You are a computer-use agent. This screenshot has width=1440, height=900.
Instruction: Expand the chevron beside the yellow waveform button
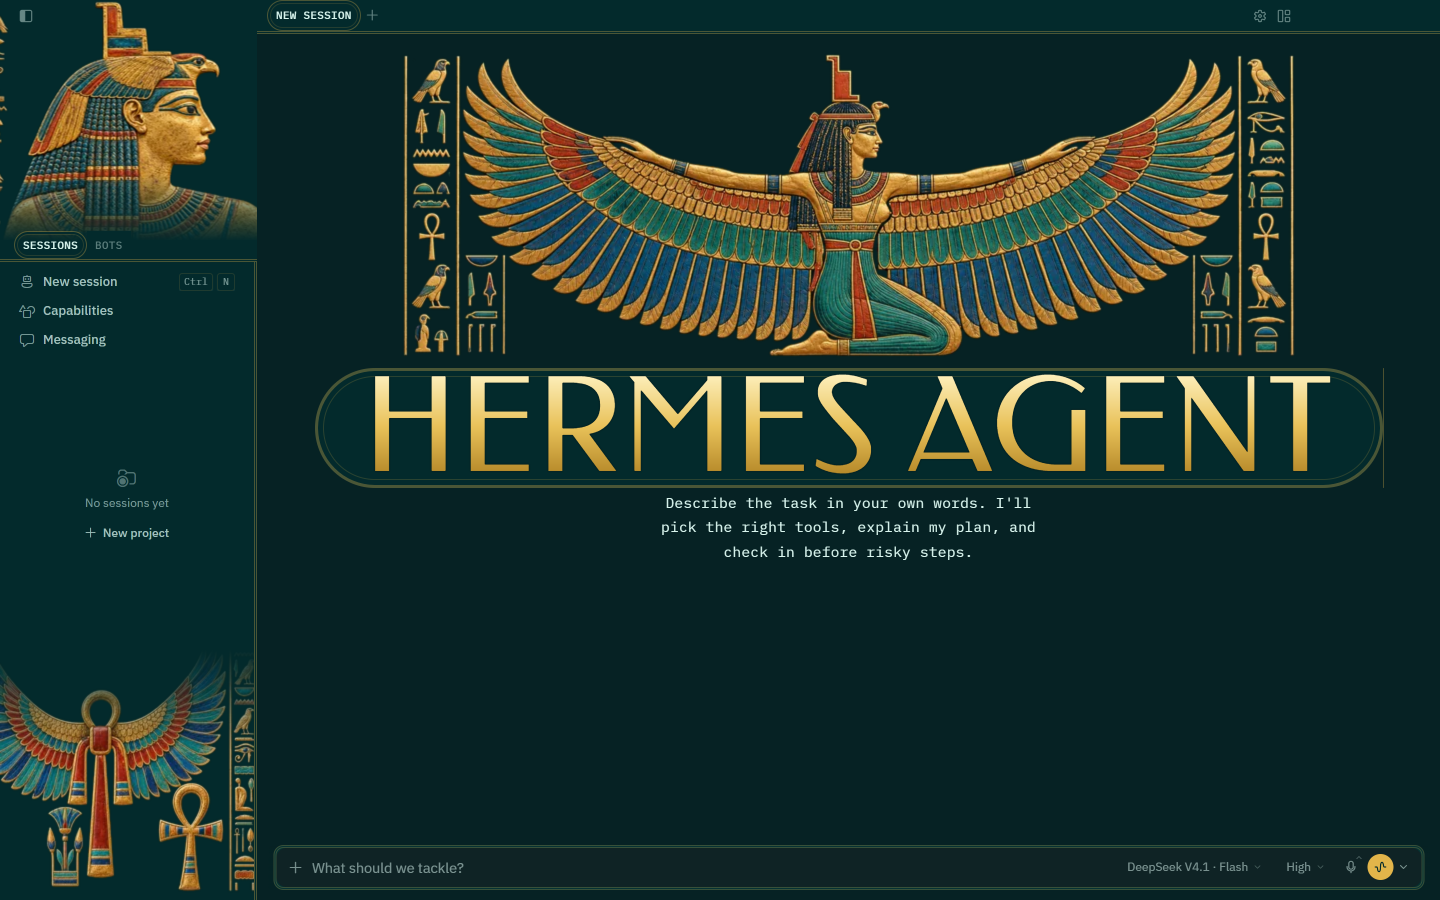(x=1404, y=867)
